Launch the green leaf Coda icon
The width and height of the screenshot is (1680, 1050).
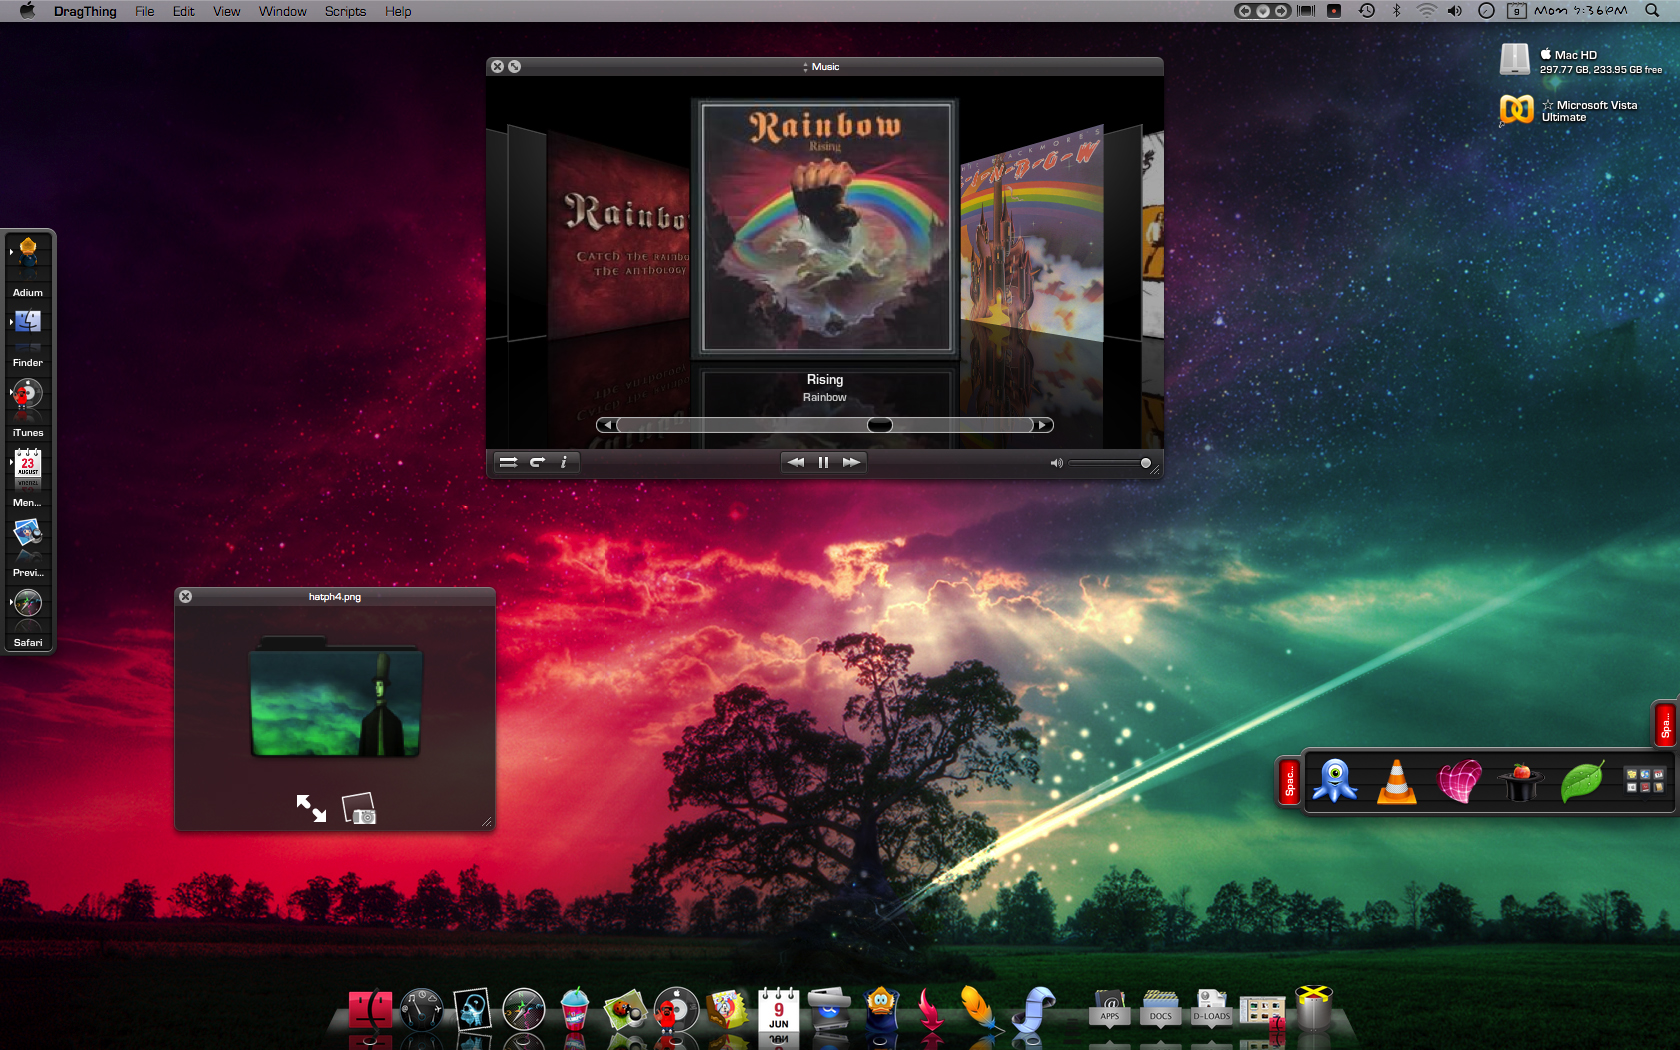click(1582, 781)
